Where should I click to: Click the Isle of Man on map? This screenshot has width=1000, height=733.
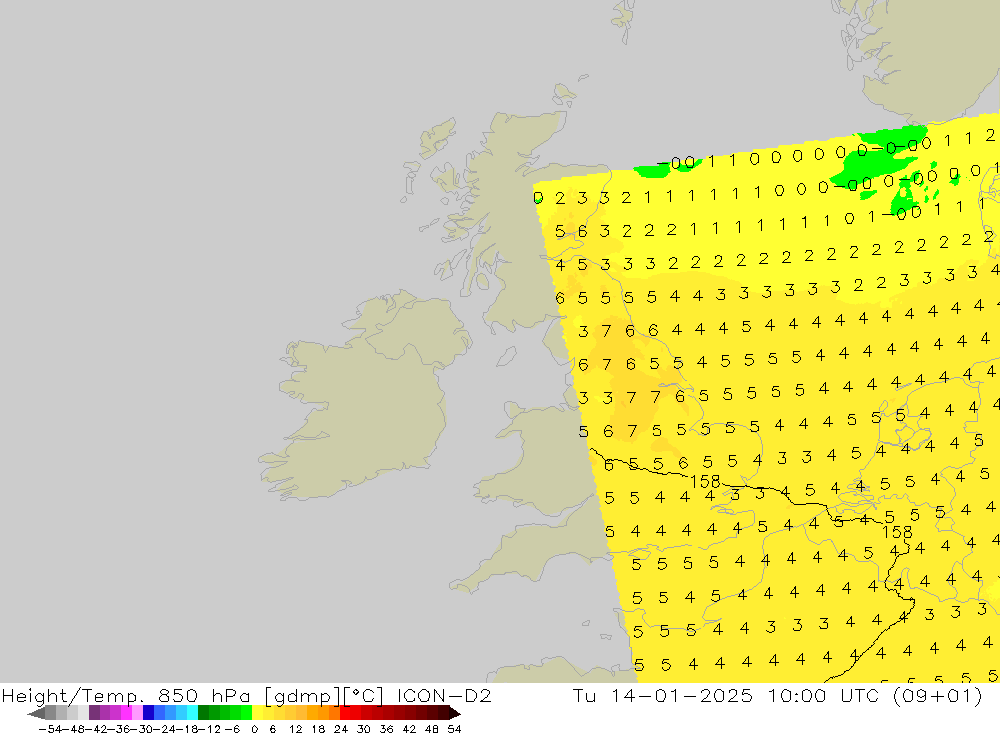[506, 356]
